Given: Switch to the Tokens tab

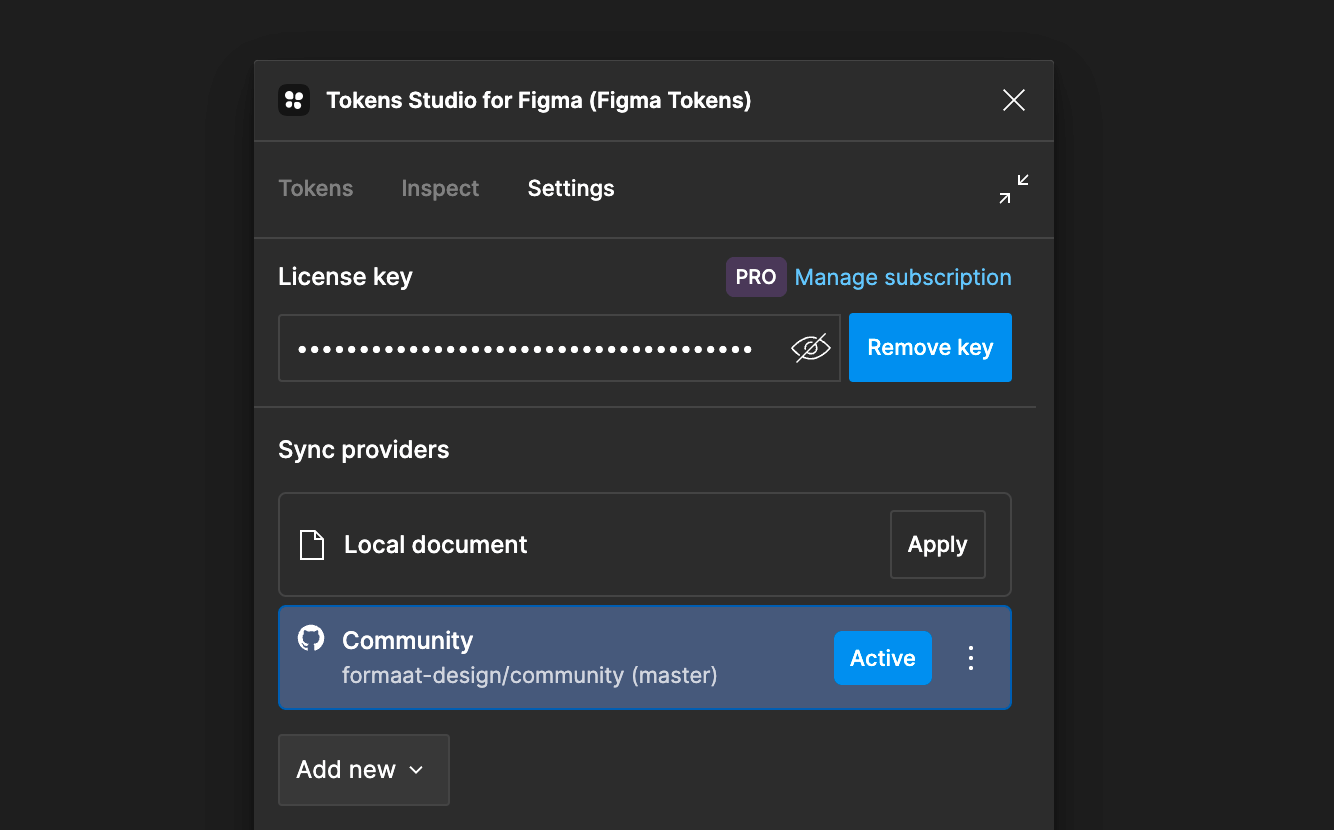Looking at the screenshot, I should click(316, 188).
